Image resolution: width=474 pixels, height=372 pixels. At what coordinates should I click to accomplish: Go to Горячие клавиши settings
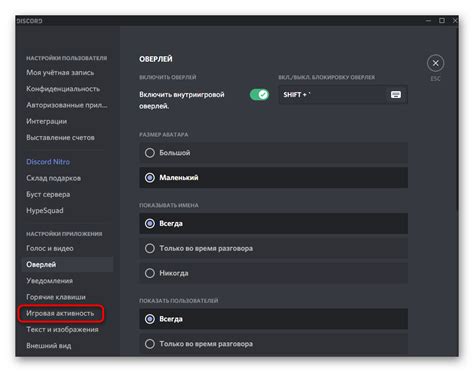pyautogui.click(x=56, y=297)
